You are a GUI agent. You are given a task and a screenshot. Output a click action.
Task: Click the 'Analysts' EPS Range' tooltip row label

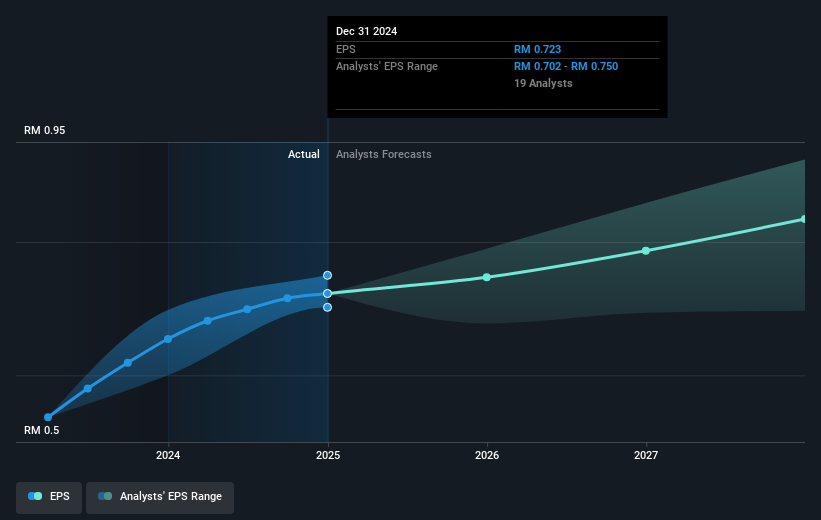coord(387,67)
